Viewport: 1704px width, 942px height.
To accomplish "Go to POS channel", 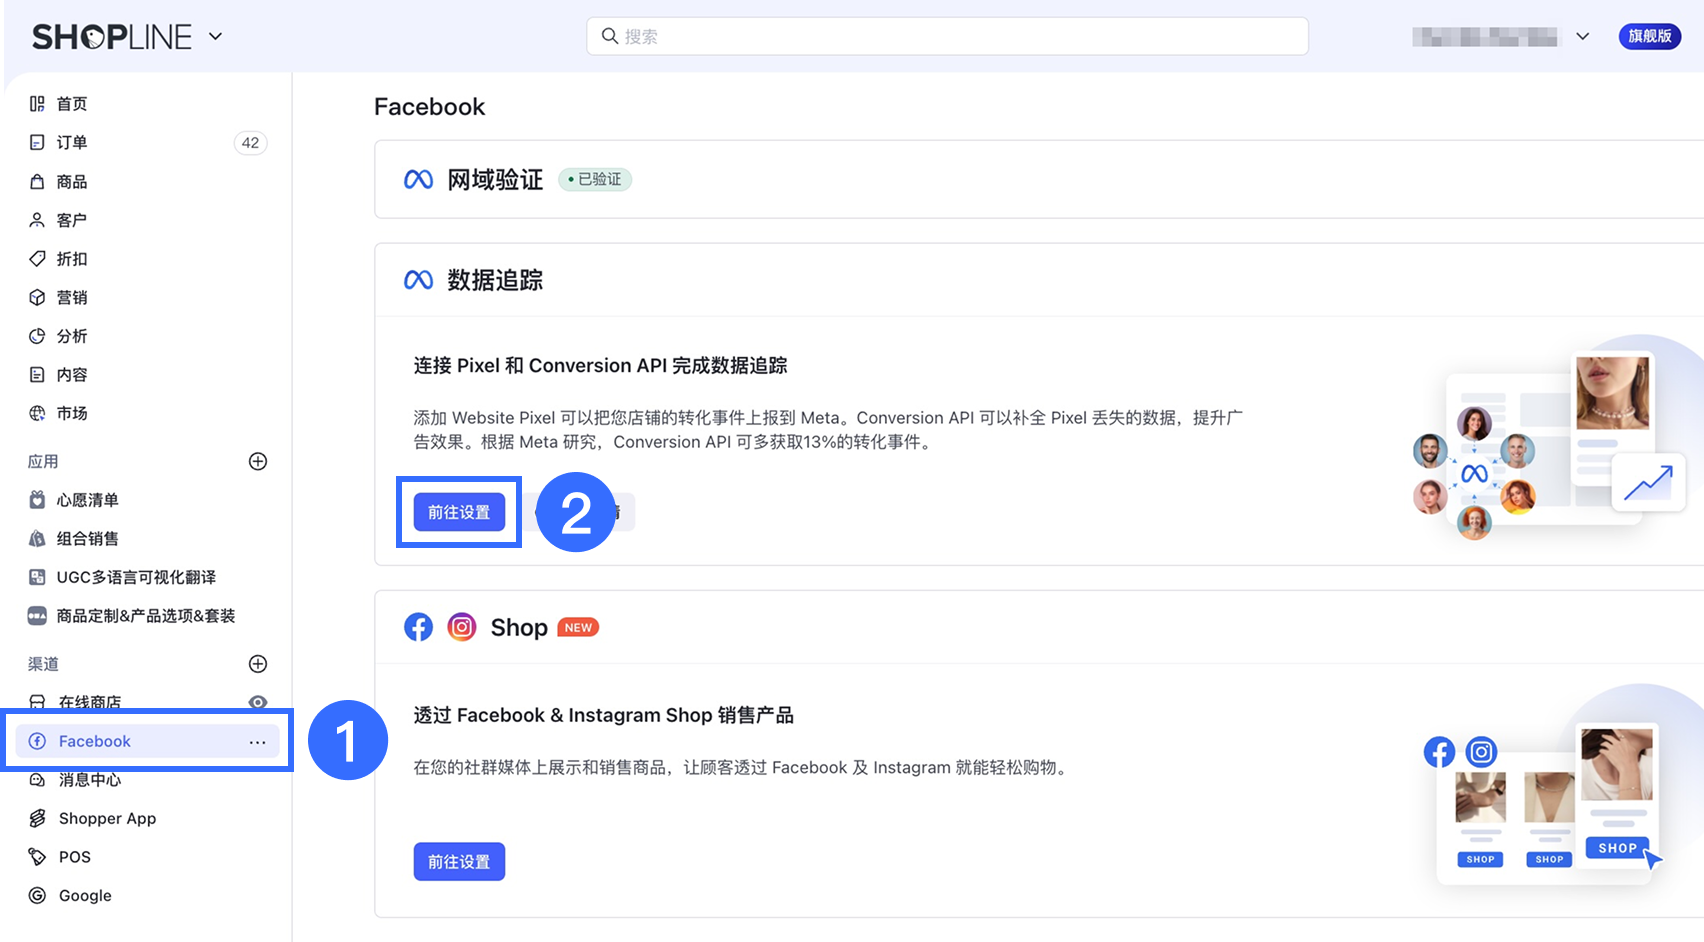I will coord(74,857).
